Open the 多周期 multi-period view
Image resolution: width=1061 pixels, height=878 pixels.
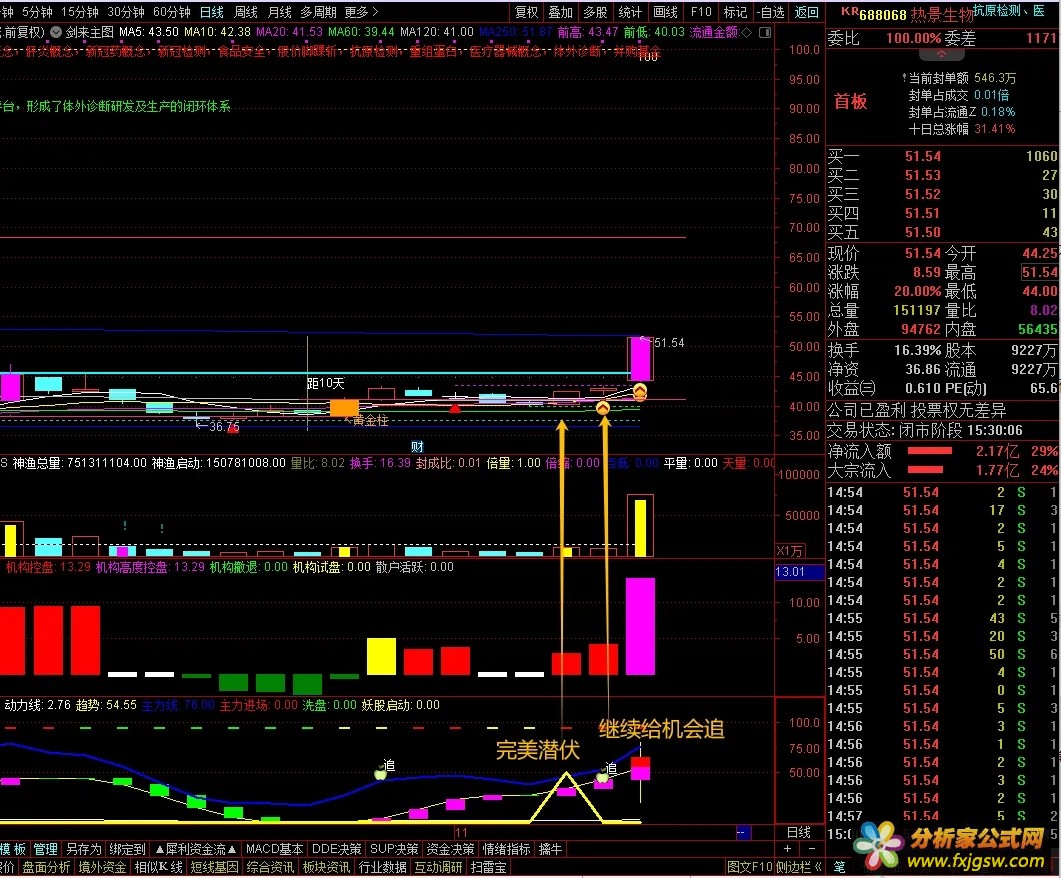click(318, 12)
